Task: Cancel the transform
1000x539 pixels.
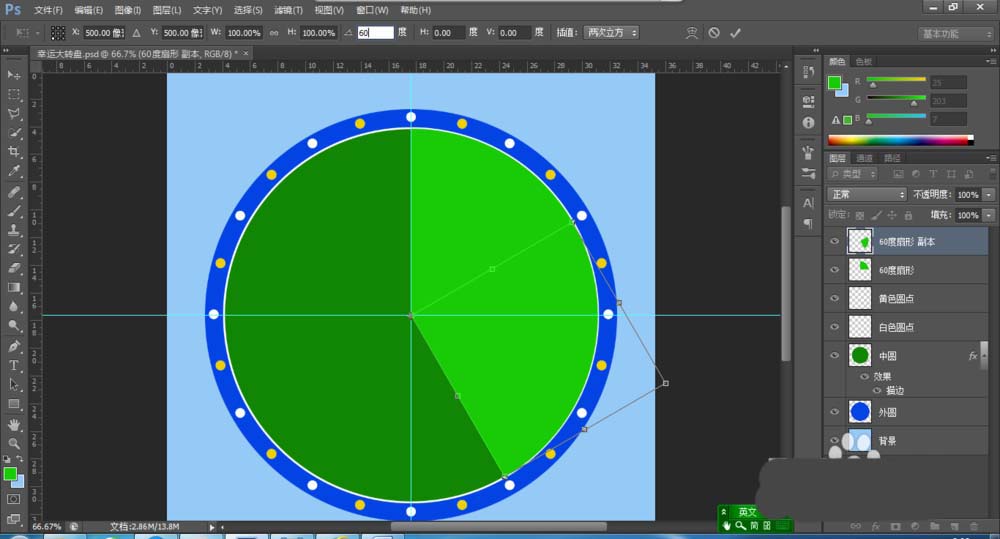Action: coord(714,33)
